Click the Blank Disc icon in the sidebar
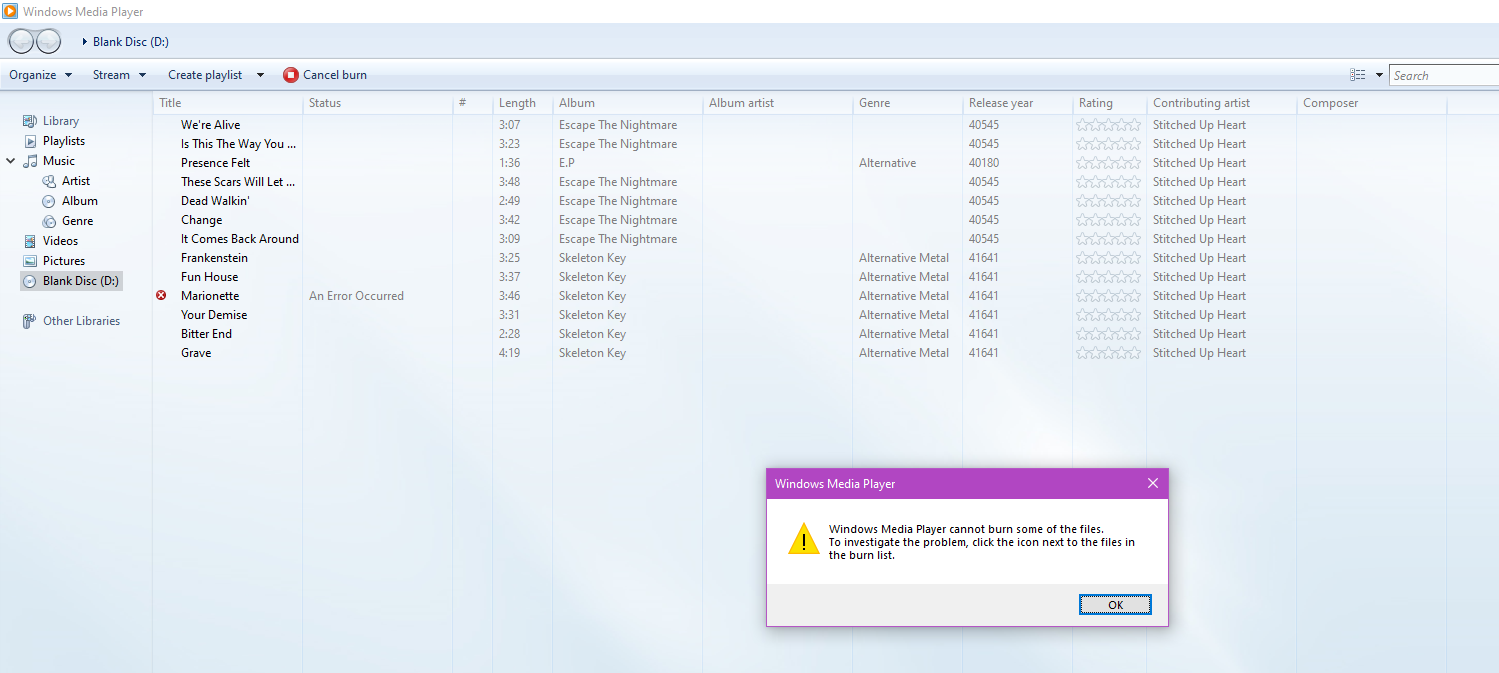Screen dimensions: 1499x673 coord(30,281)
